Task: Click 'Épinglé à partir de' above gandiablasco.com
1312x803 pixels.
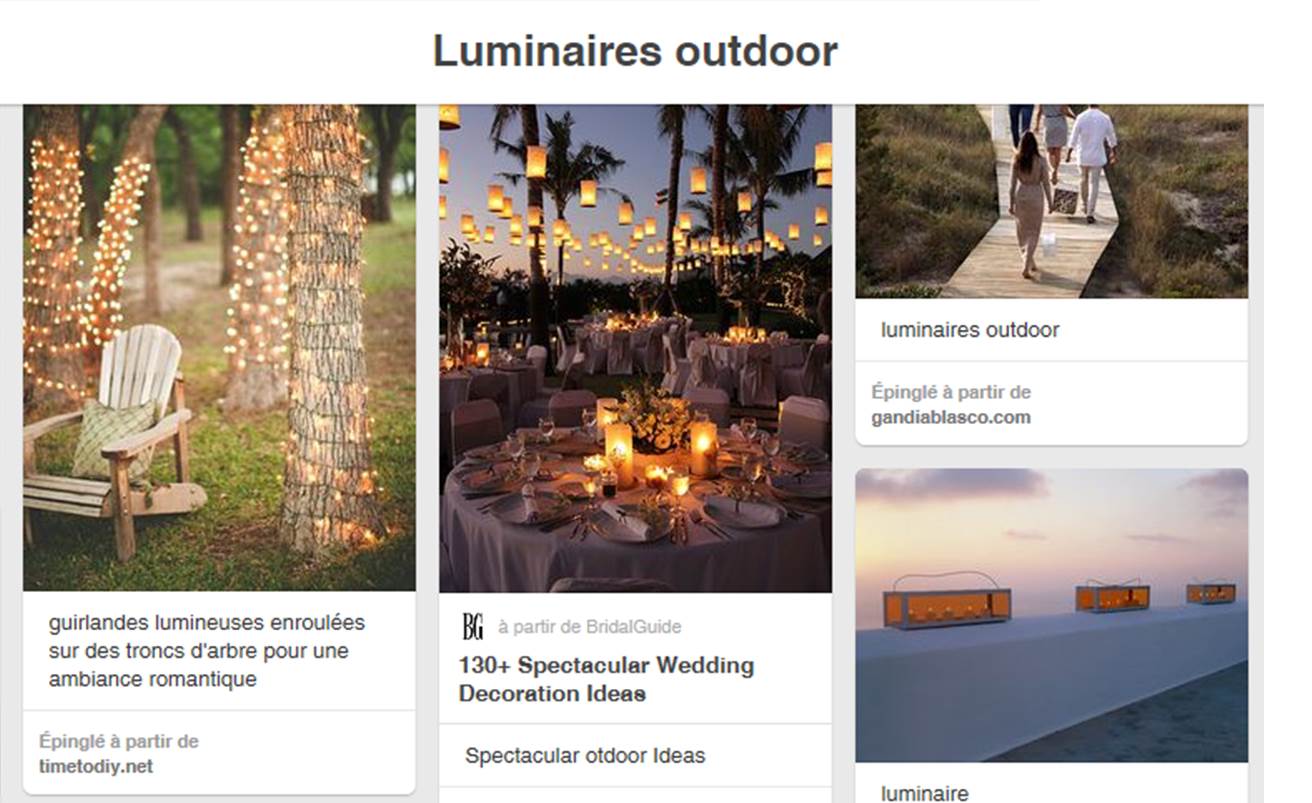Action: pos(951,392)
